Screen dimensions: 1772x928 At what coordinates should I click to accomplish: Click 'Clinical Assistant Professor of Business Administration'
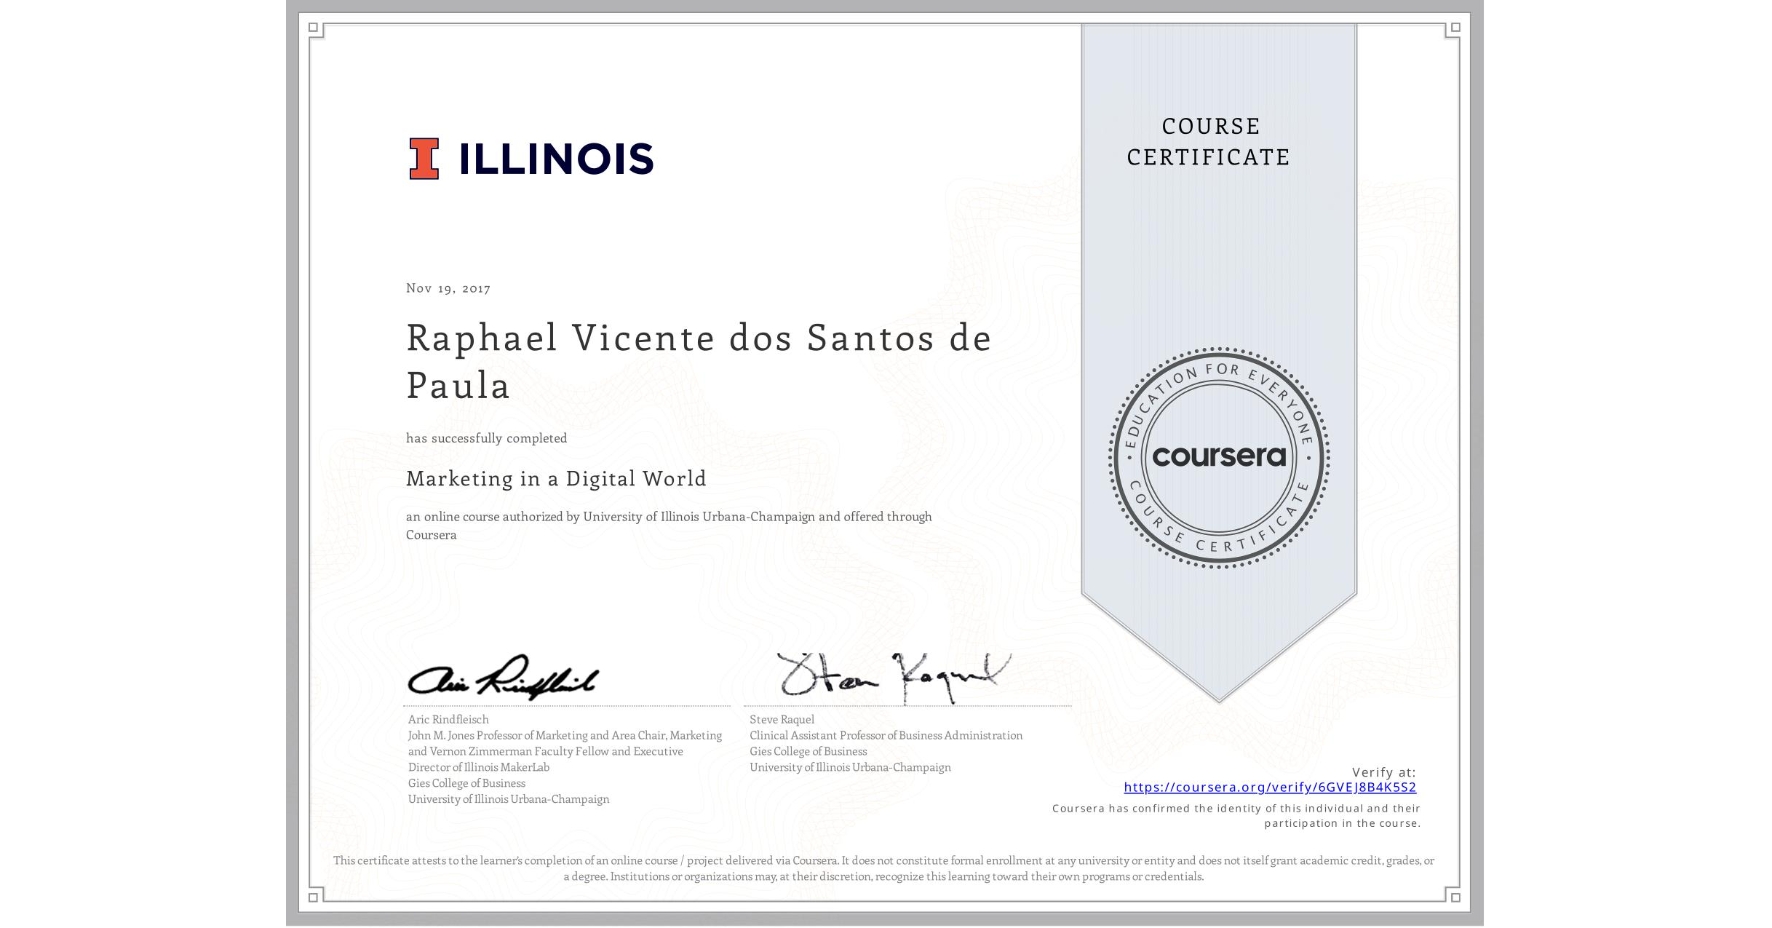(886, 735)
